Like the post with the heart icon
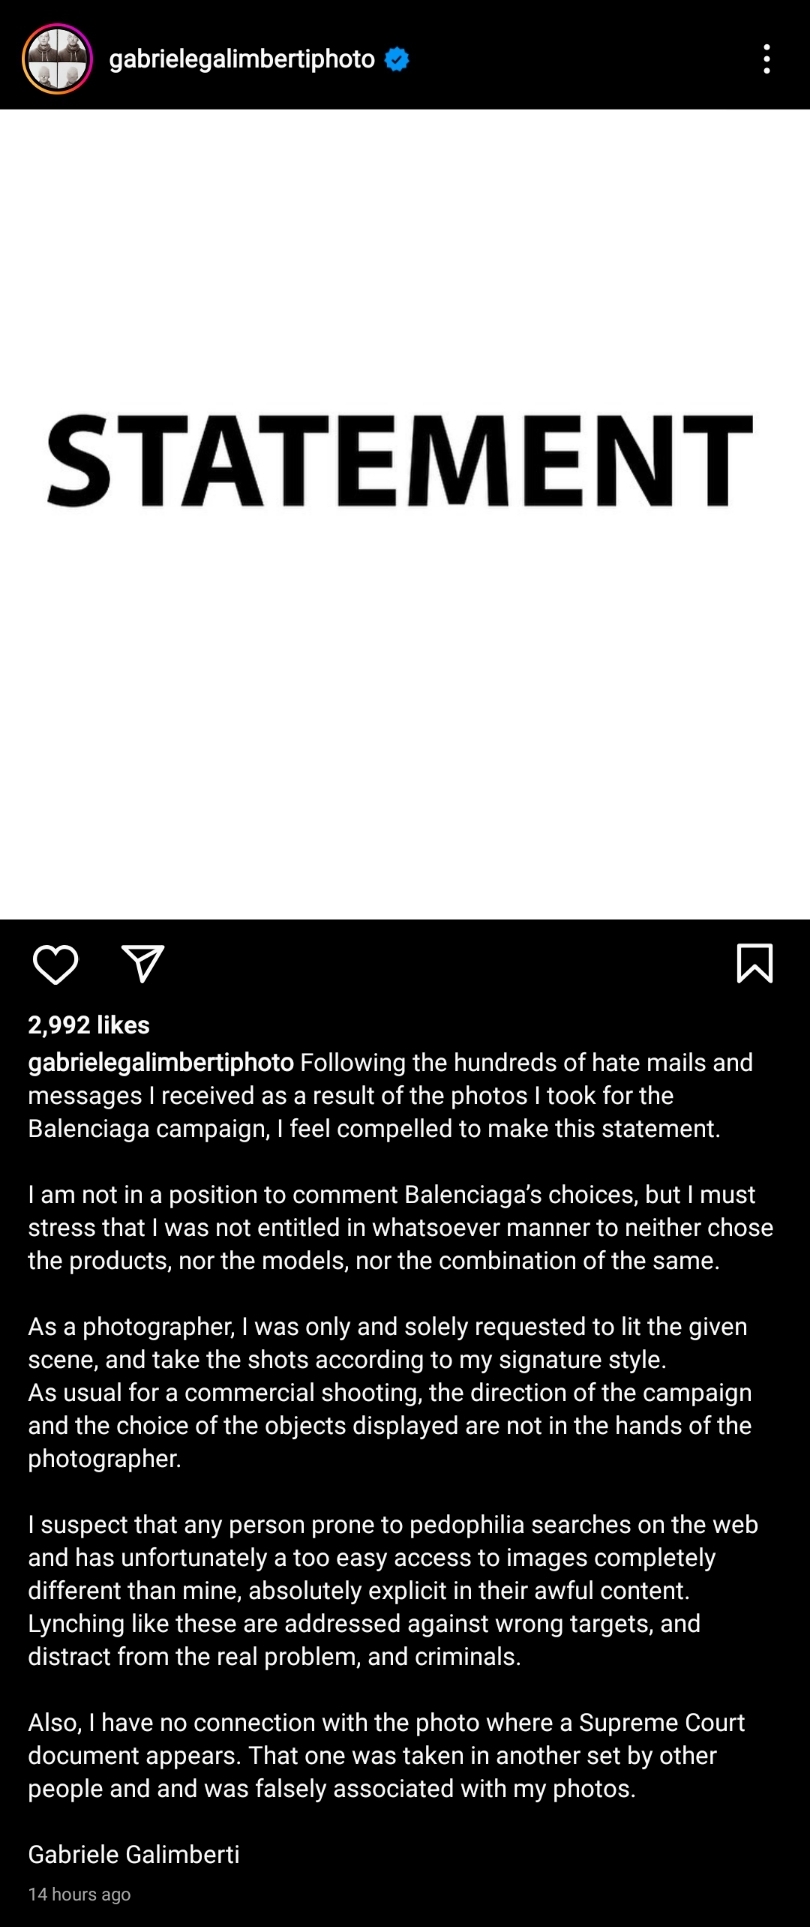The image size is (810, 1927). 55,964
